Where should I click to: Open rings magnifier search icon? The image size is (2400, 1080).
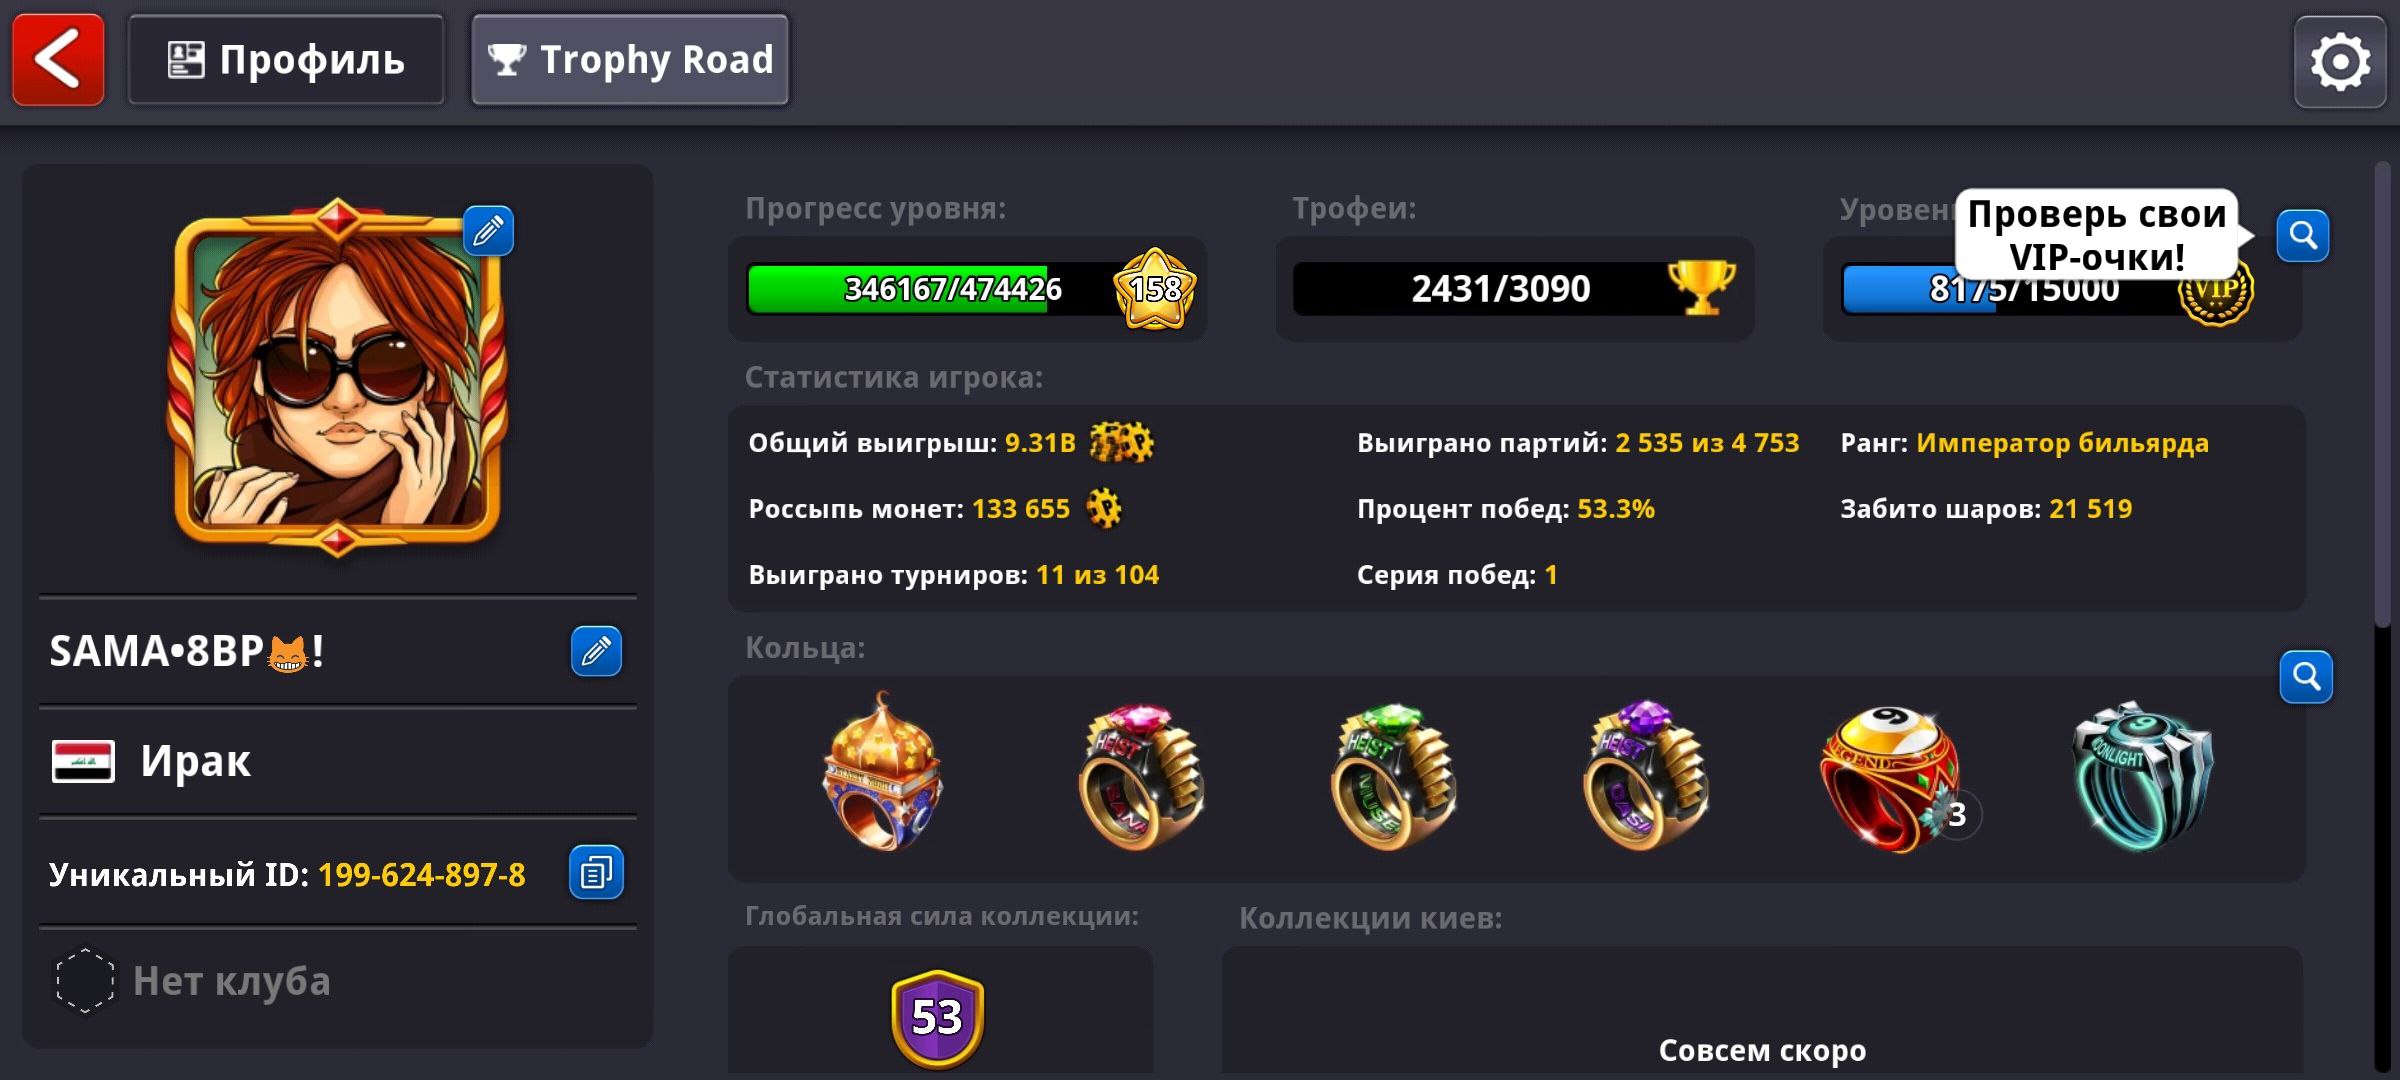click(2306, 677)
